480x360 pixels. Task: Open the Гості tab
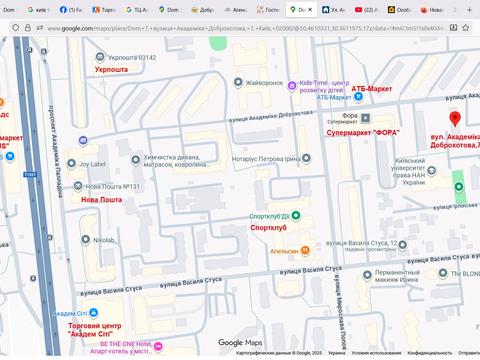268,10
